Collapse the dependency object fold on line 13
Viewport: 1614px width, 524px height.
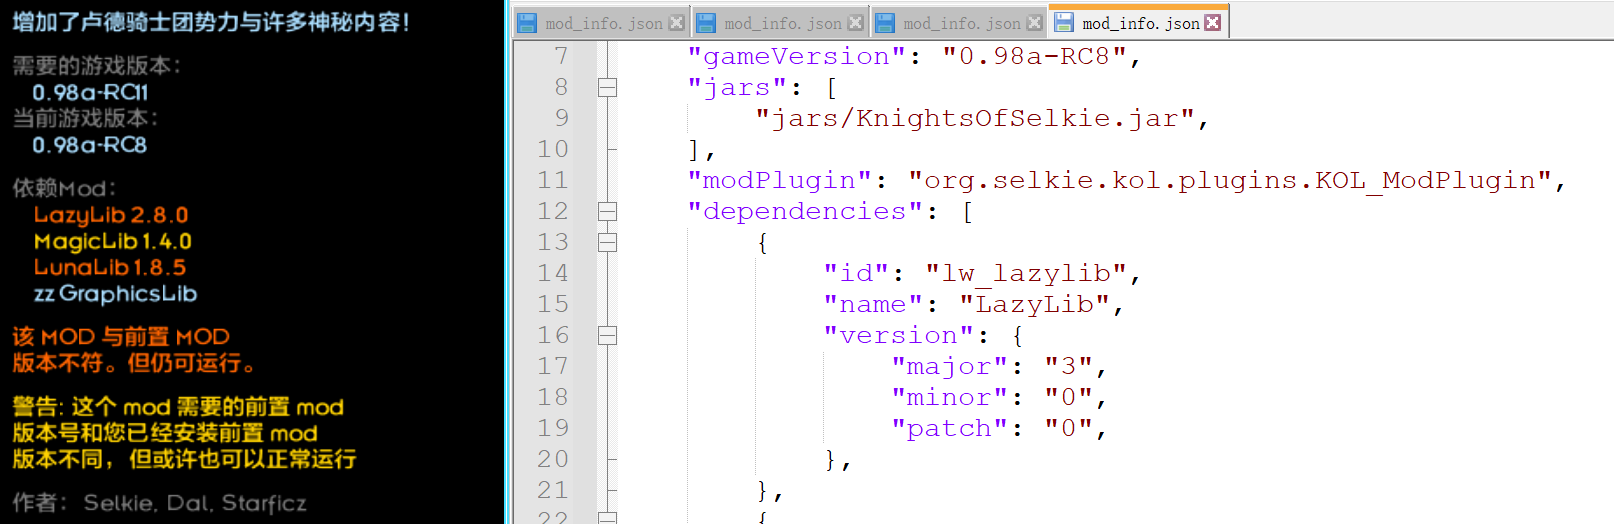607,243
